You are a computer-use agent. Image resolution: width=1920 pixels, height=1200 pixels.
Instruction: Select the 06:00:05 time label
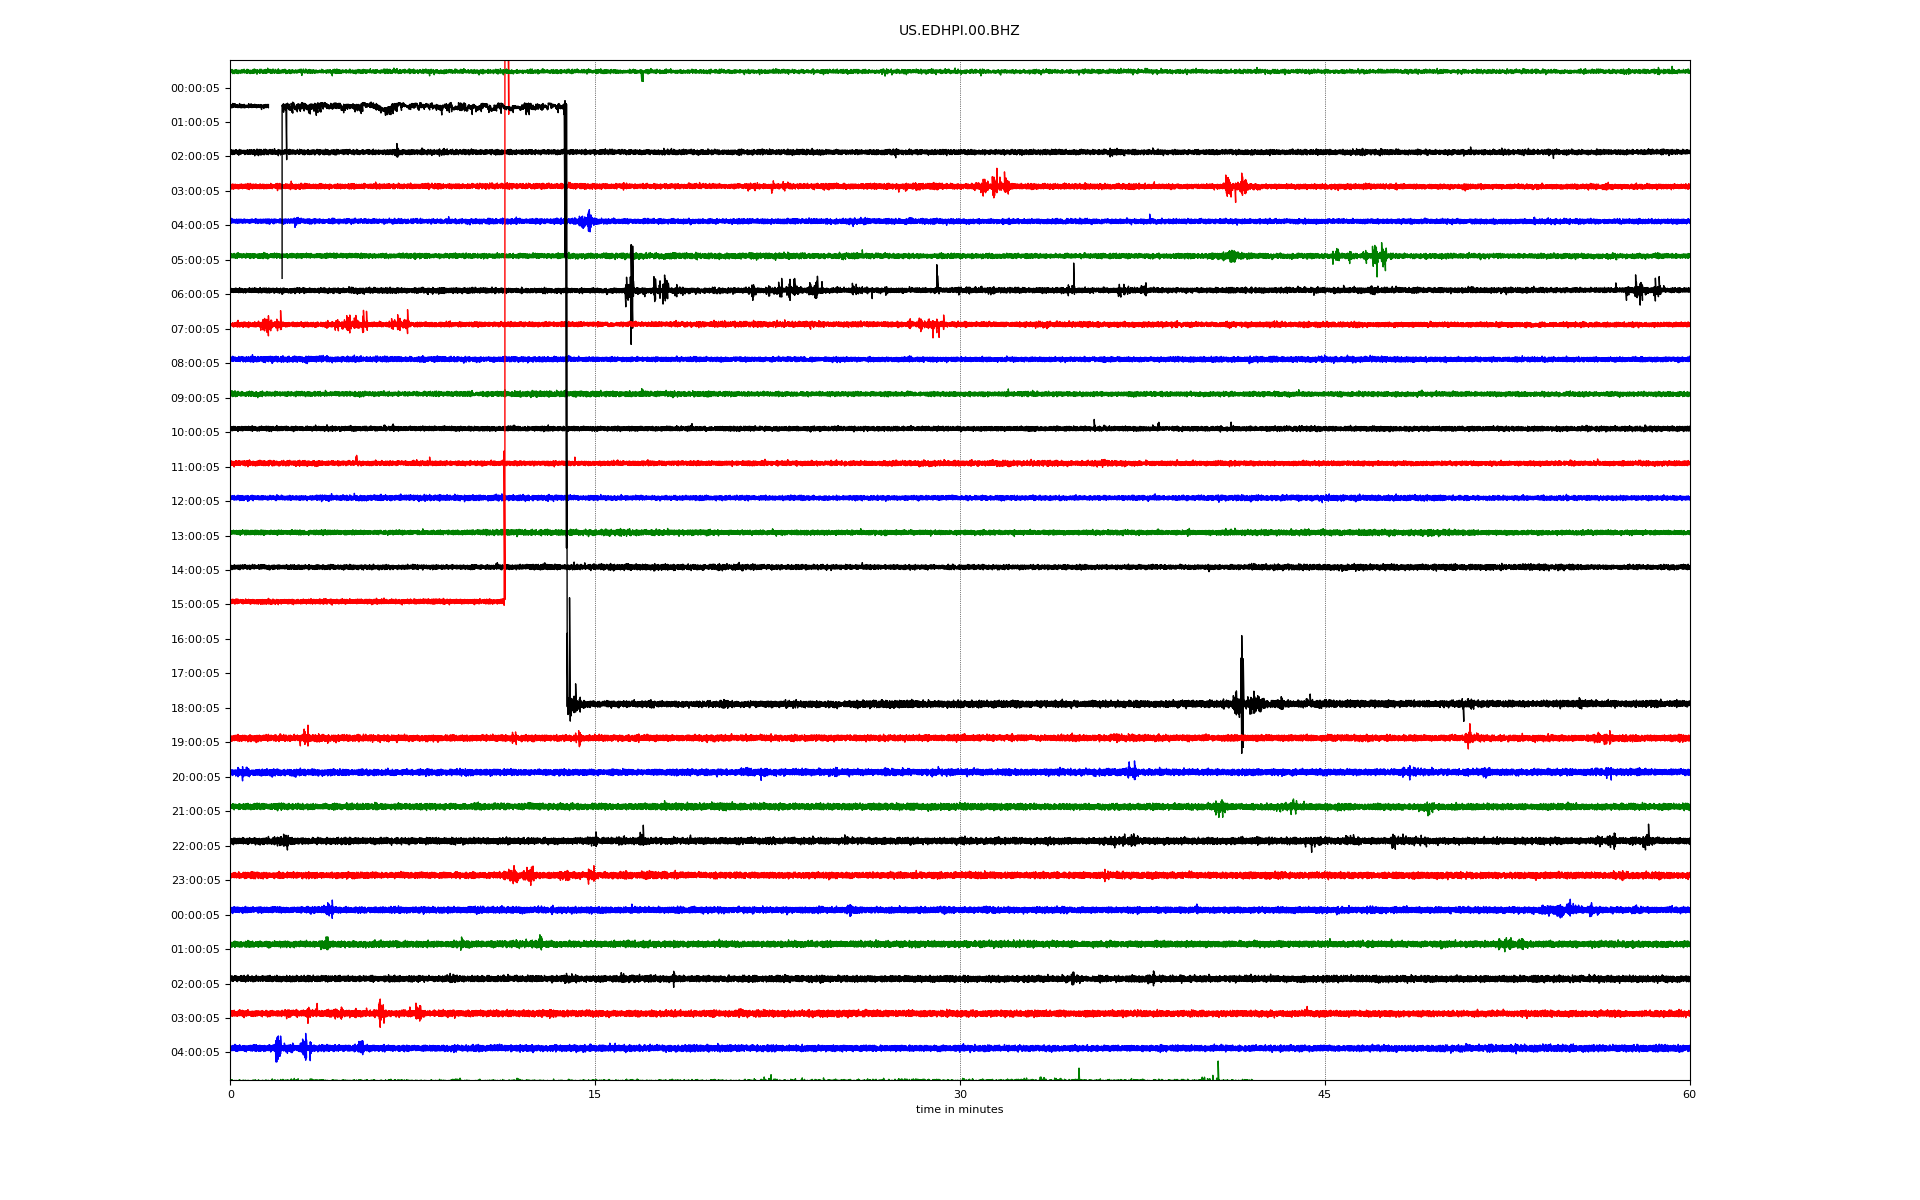click(195, 294)
